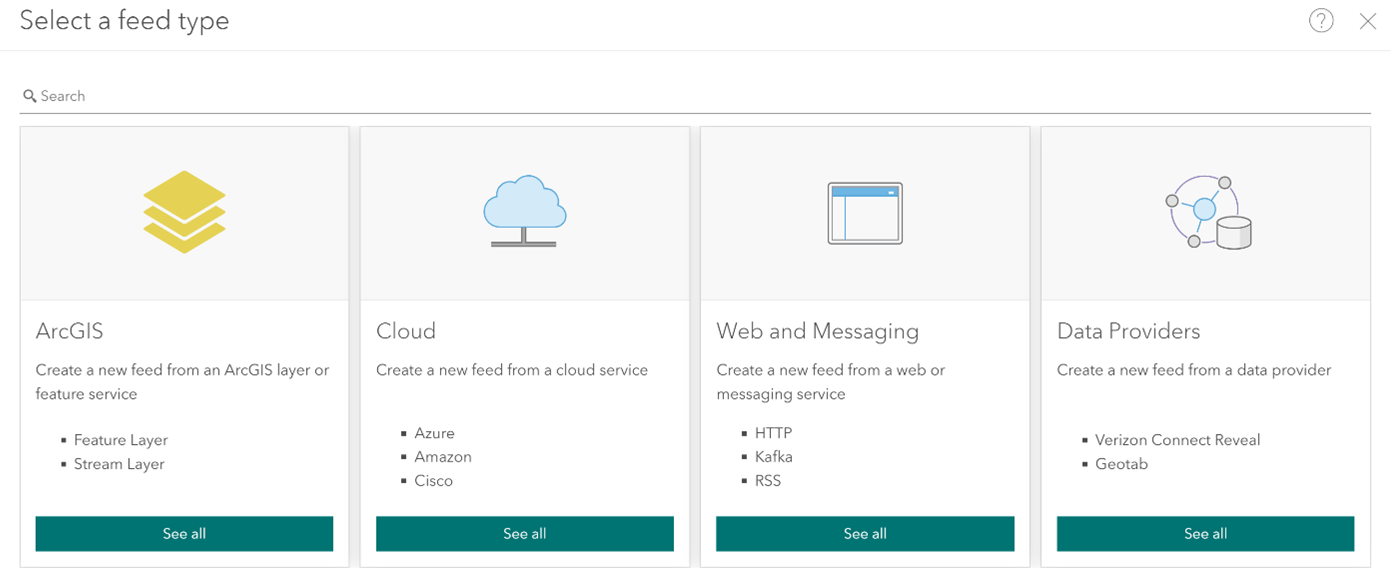The height and width of the screenshot is (577, 1391).
Task: Click the RSS list item
Action: [768, 481]
